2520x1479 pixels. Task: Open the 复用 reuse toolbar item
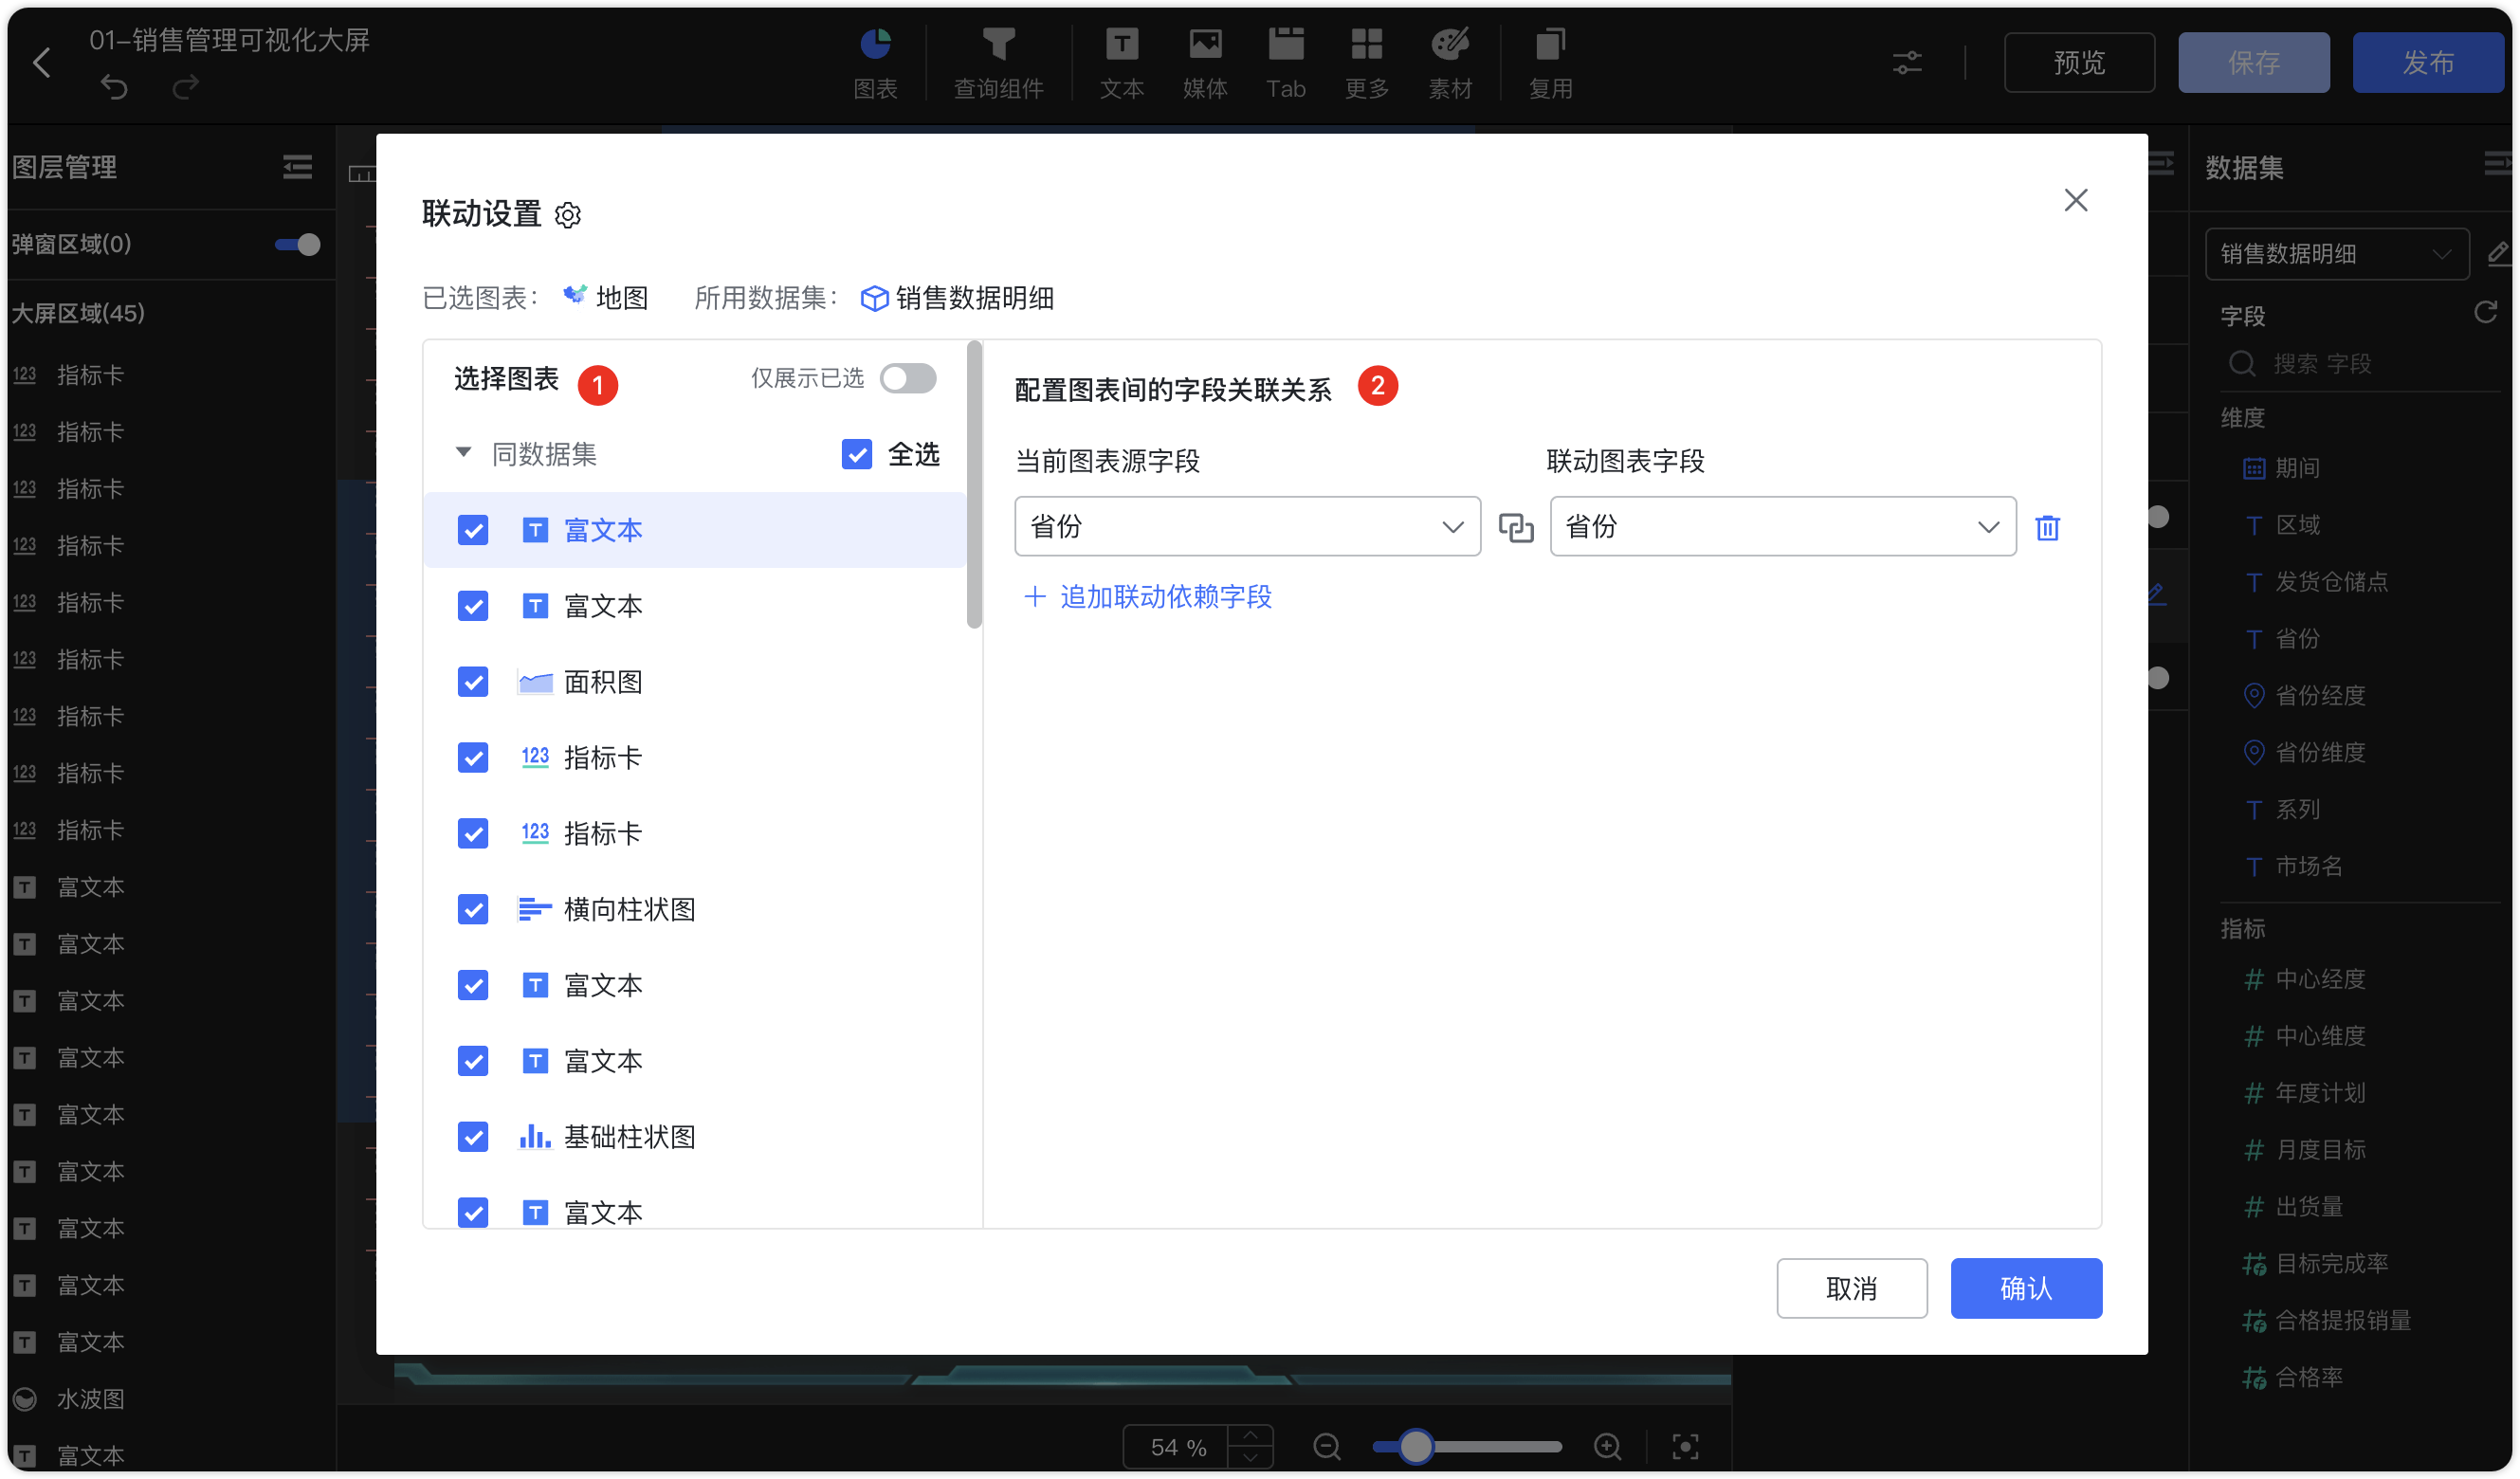coord(1551,63)
